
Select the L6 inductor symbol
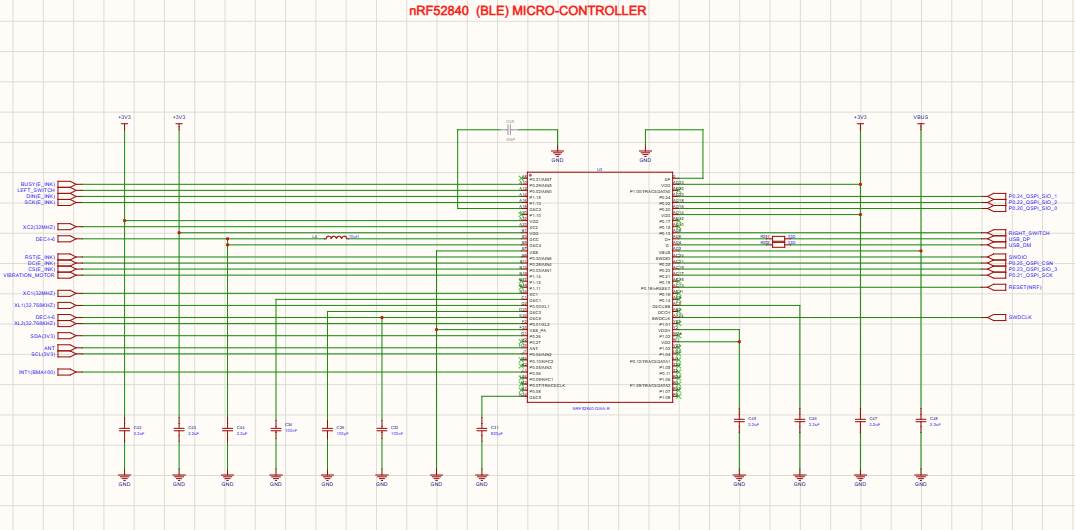pyautogui.click(x=336, y=237)
